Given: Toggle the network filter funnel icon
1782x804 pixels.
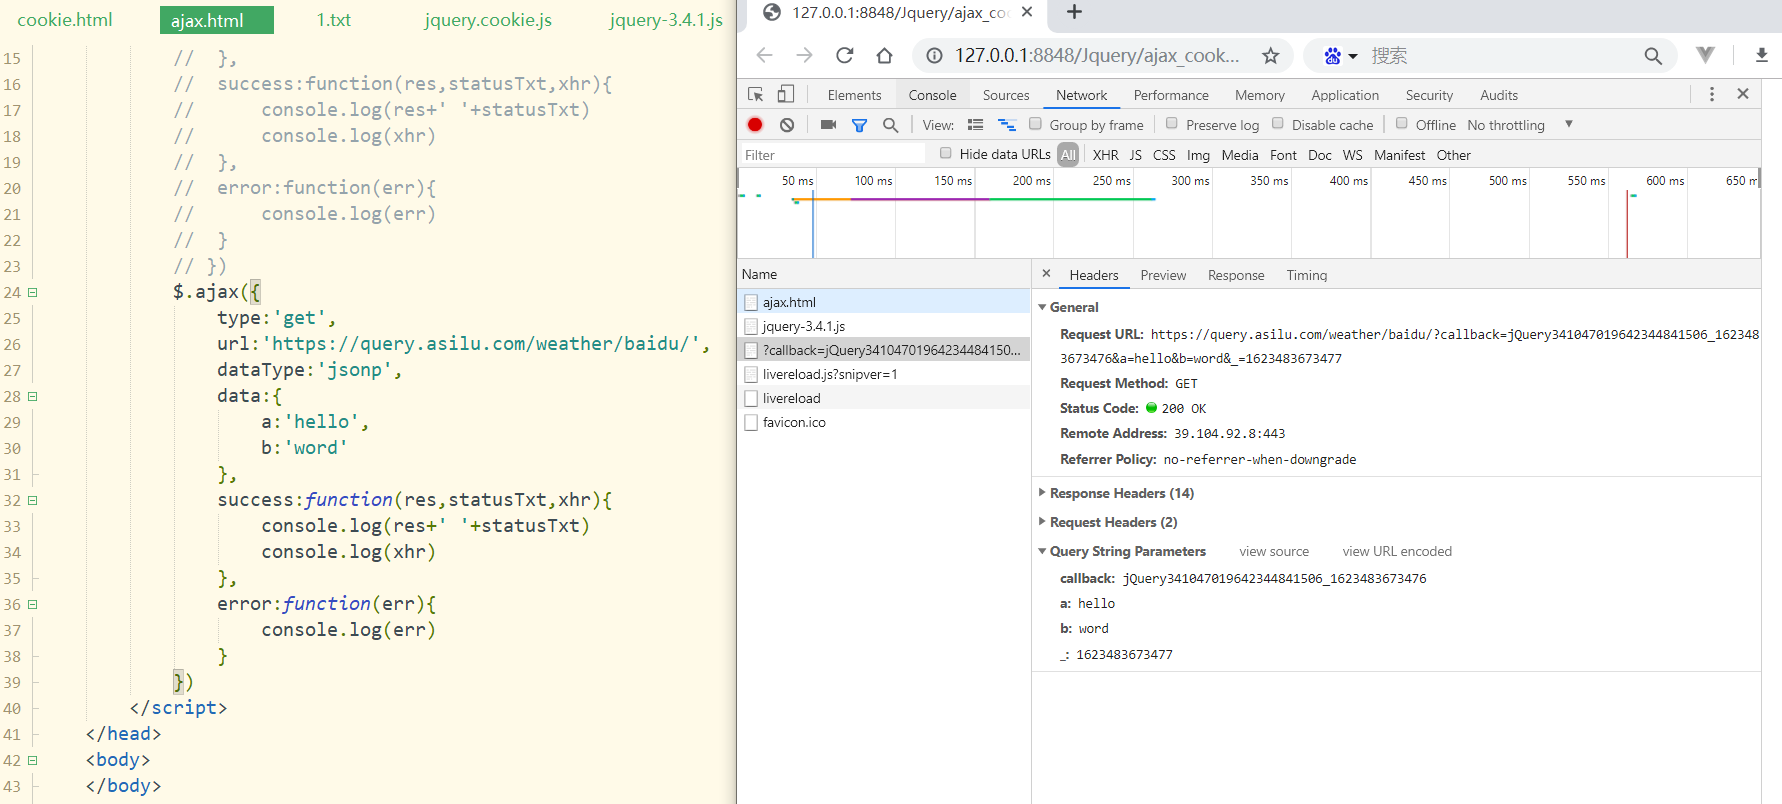Looking at the screenshot, I should point(859,125).
